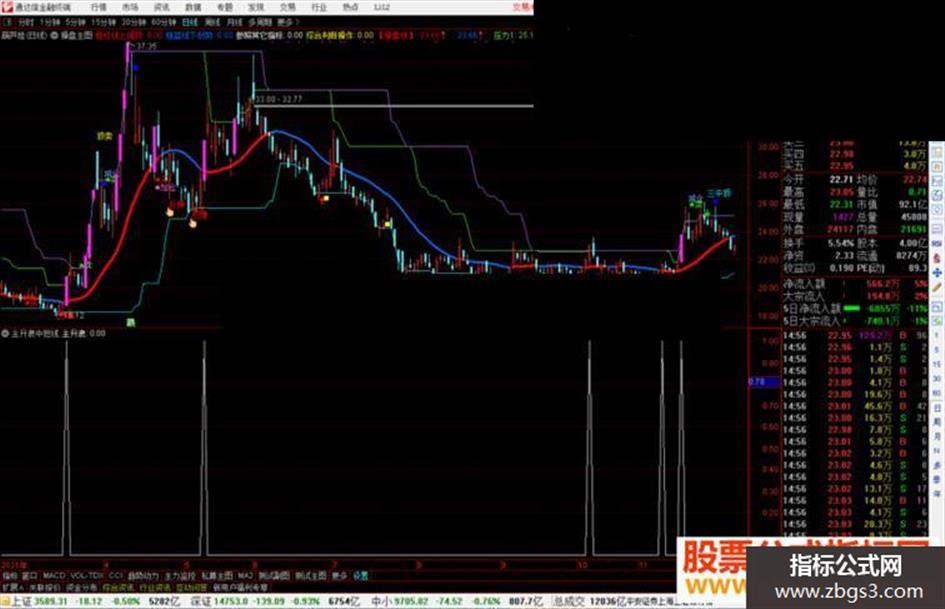Open the 综合资讯 tab
The image size is (945, 609).
click(119, 587)
